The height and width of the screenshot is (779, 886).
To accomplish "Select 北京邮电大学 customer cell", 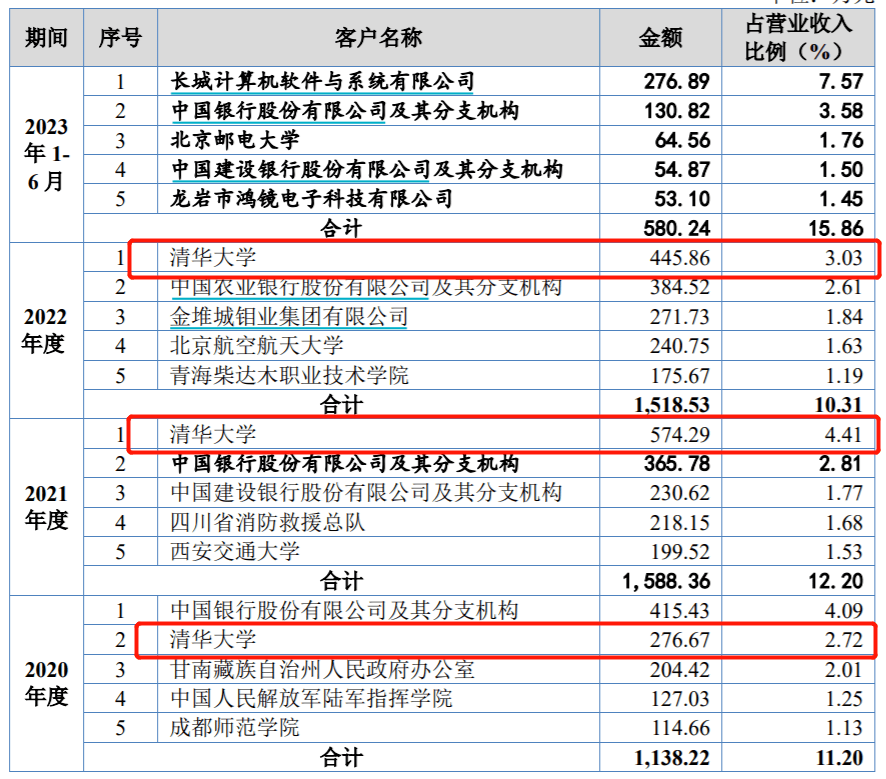I will coord(378,140).
